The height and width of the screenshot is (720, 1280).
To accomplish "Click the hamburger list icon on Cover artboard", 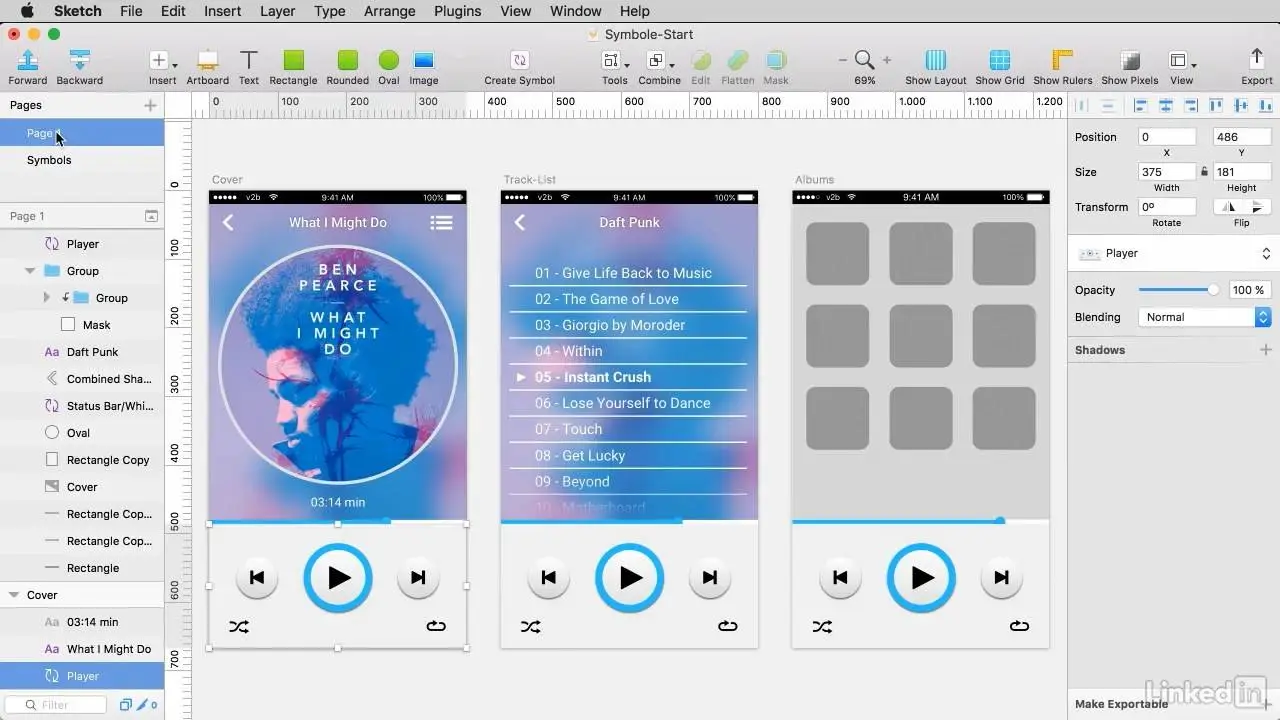I will pos(441,223).
